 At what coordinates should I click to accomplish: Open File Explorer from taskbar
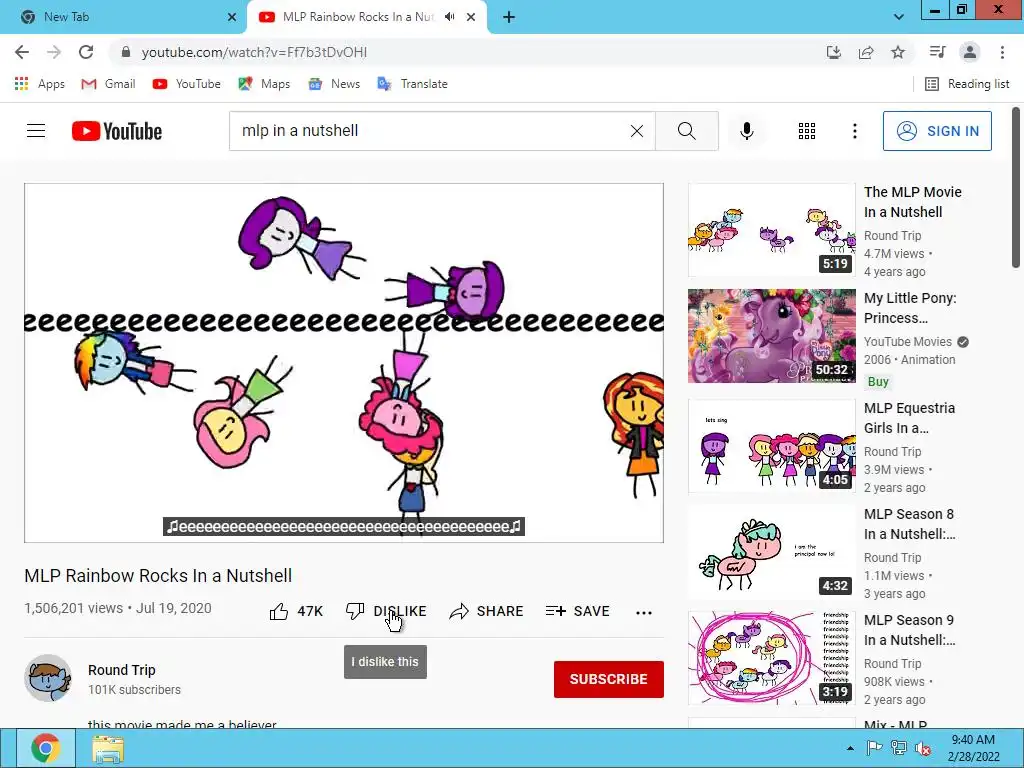pos(108,749)
